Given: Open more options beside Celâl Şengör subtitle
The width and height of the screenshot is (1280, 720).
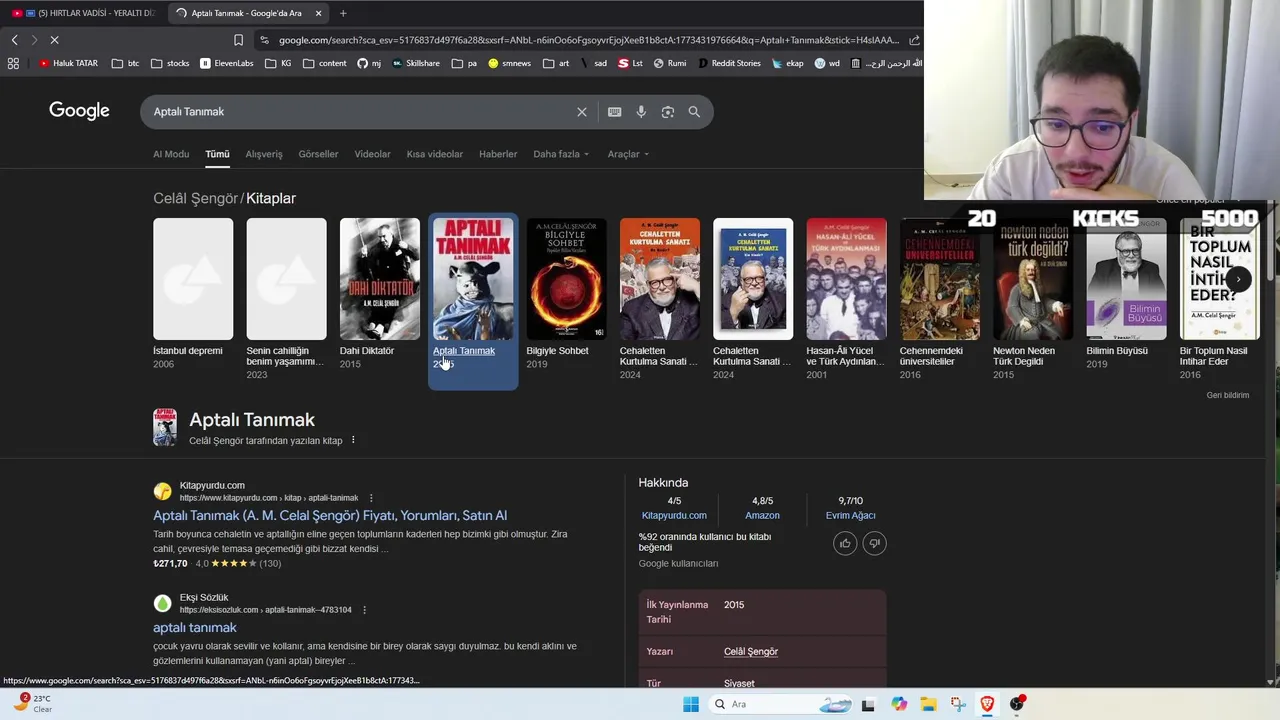Looking at the screenshot, I should pos(353,440).
